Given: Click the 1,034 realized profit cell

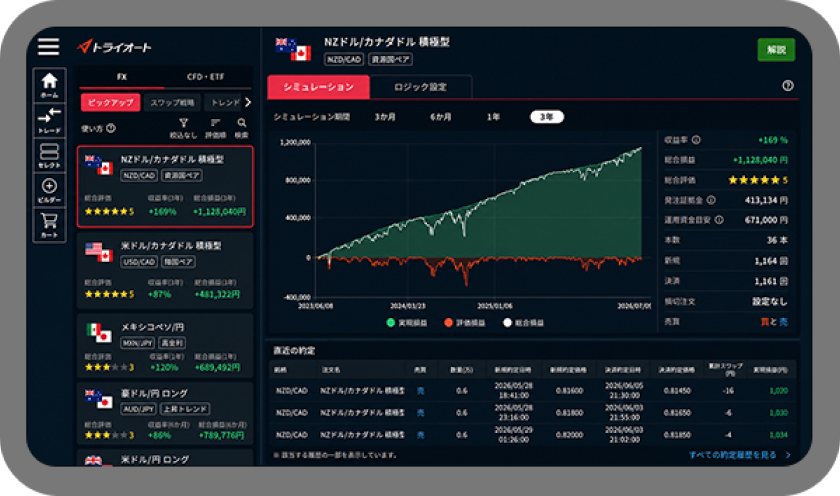Looking at the screenshot, I should tap(778, 435).
